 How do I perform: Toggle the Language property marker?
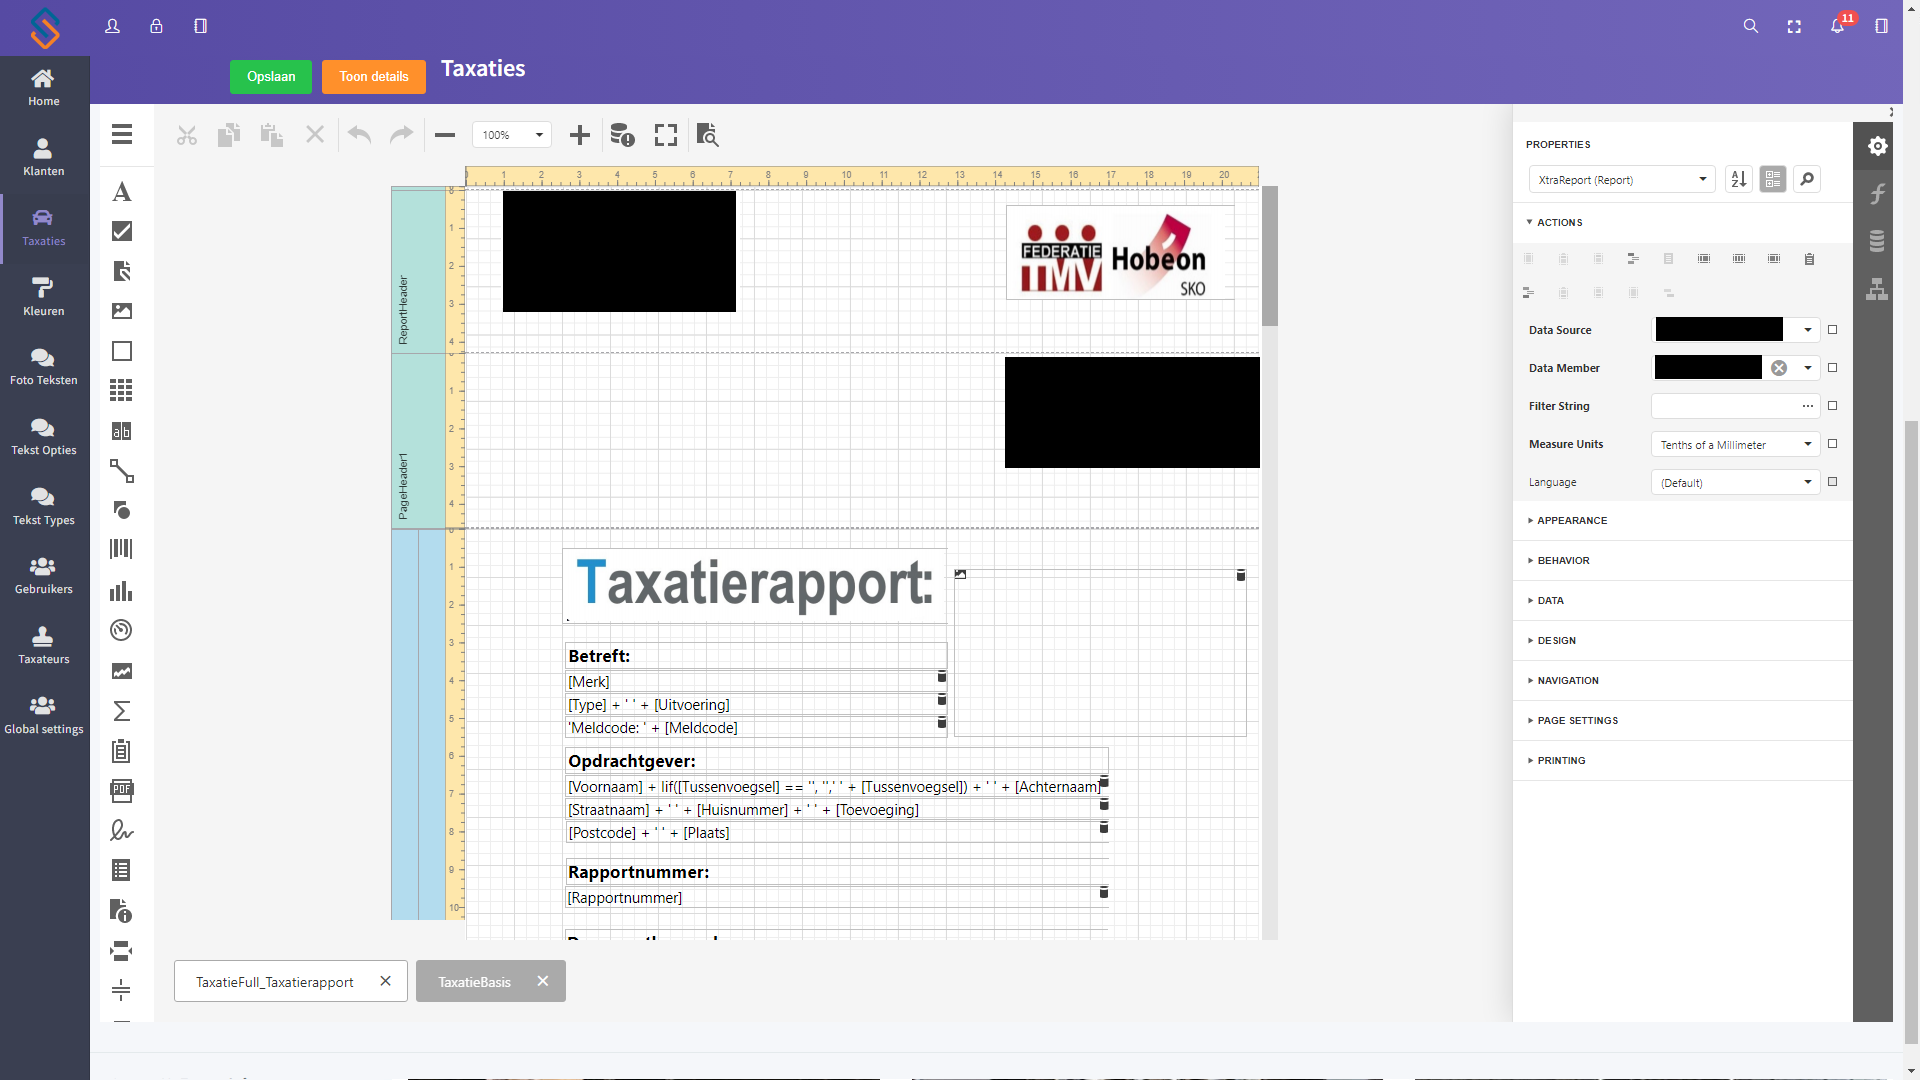click(1833, 482)
